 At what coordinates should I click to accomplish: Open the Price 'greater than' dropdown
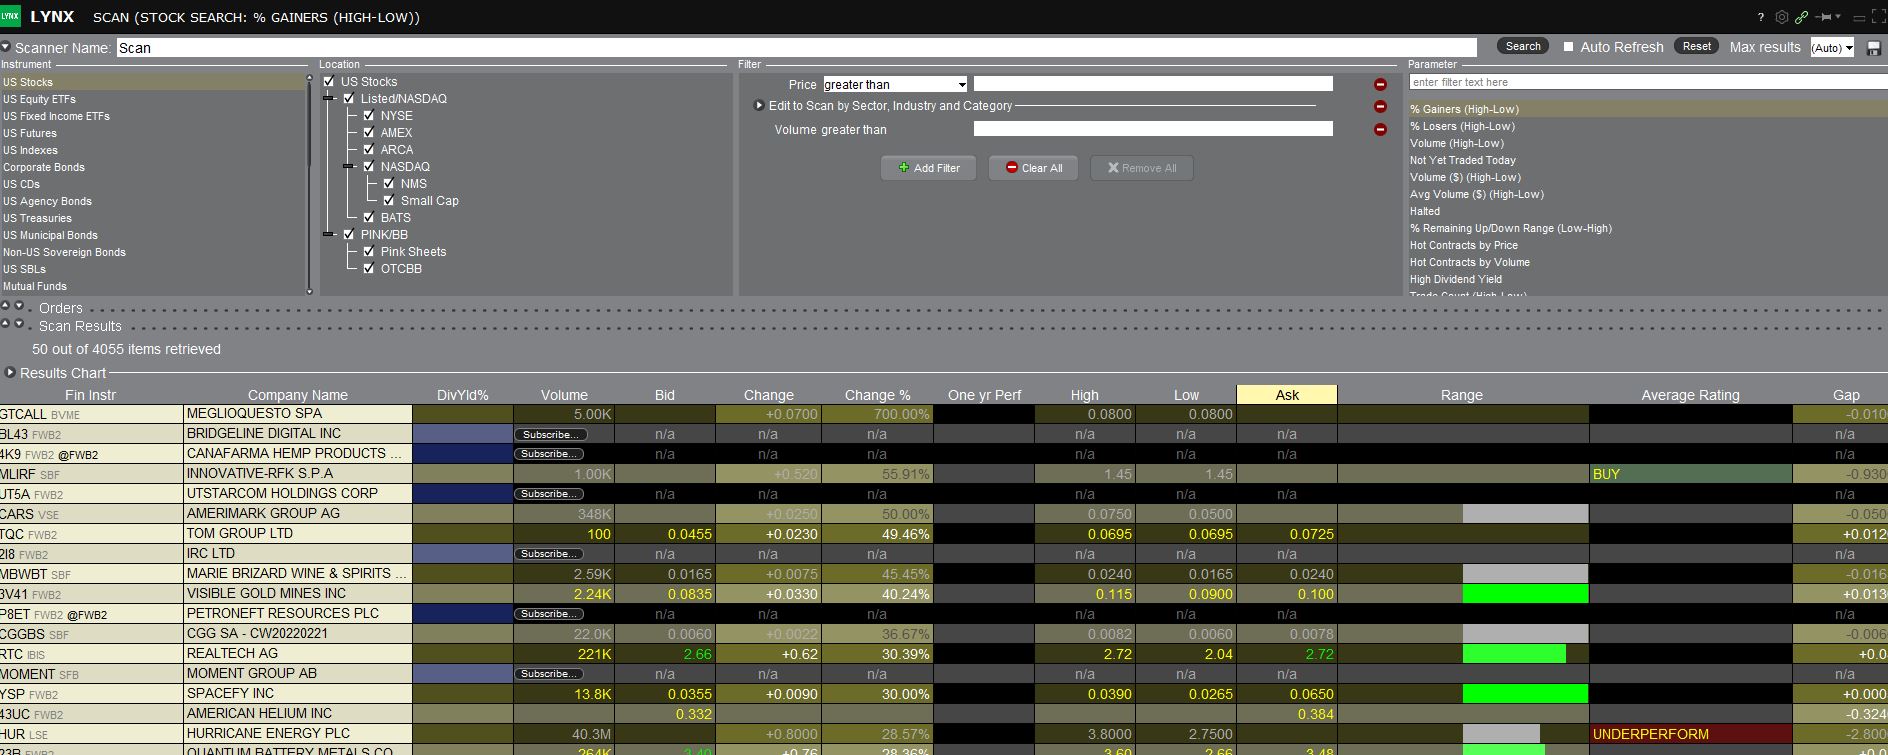[x=895, y=85]
